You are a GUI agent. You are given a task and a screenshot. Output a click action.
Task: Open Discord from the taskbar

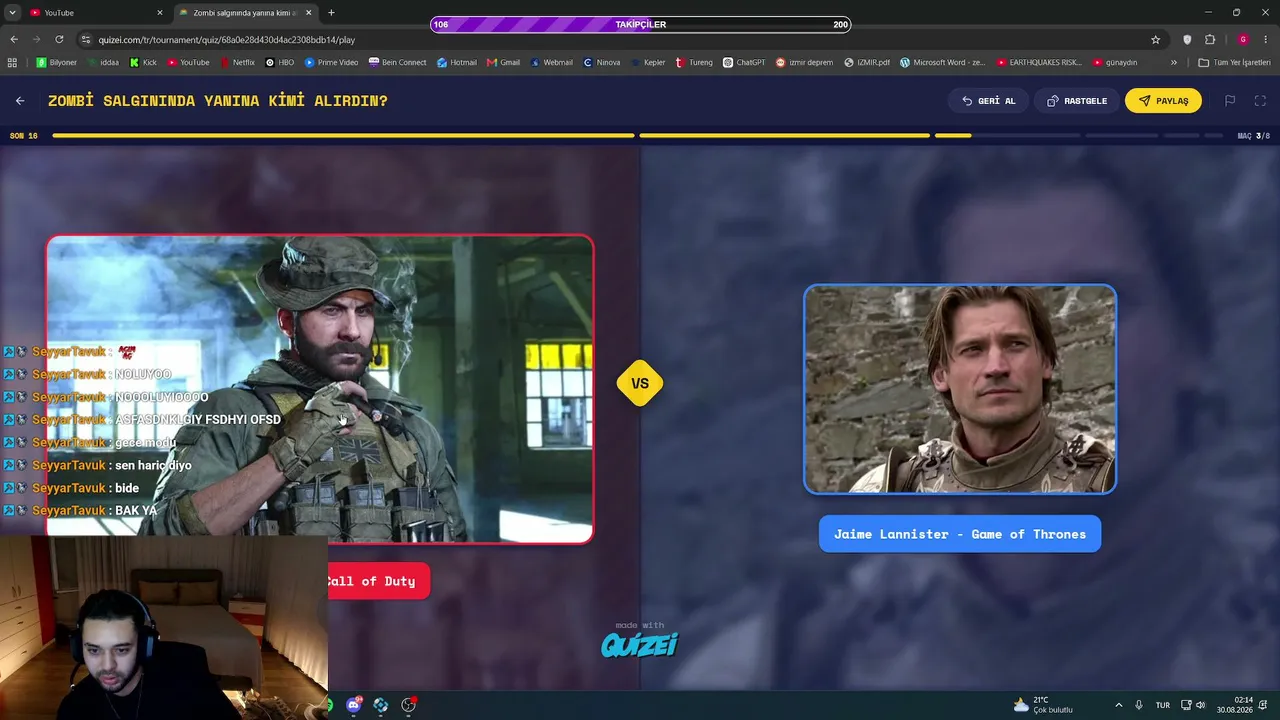(353, 705)
